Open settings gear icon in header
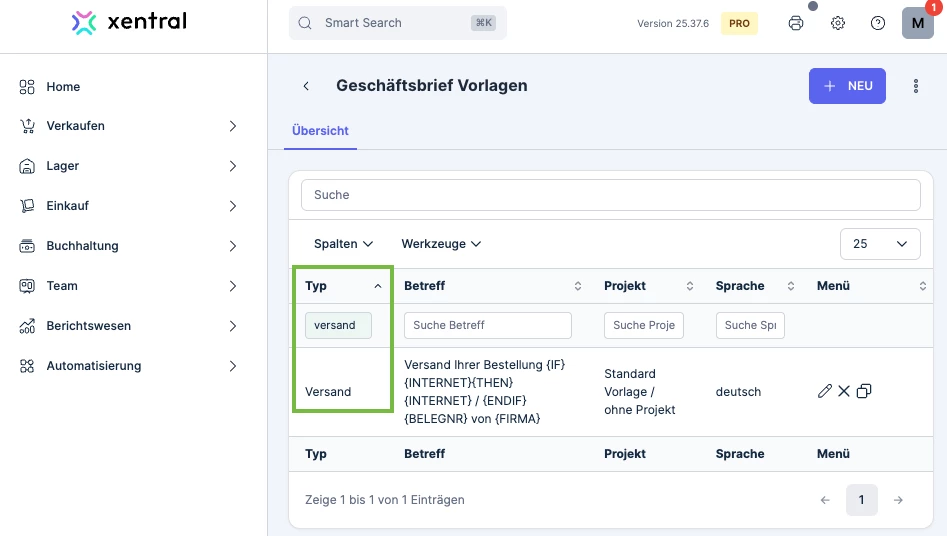947x536 pixels. (x=838, y=23)
